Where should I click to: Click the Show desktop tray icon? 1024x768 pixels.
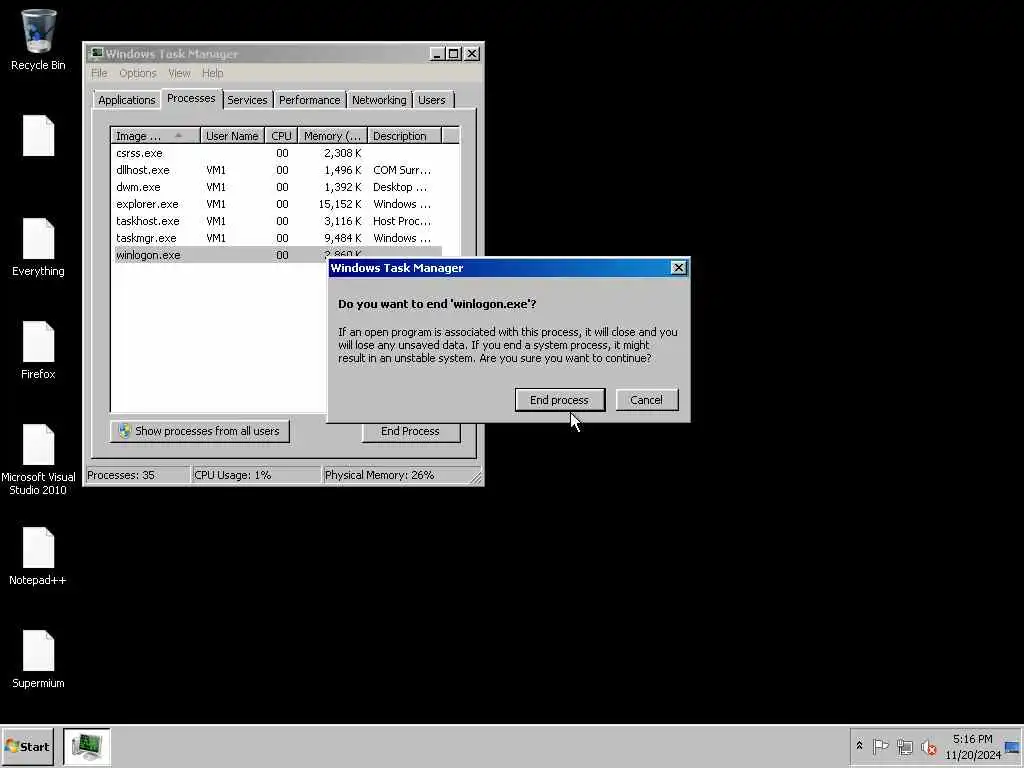[1013, 746]
